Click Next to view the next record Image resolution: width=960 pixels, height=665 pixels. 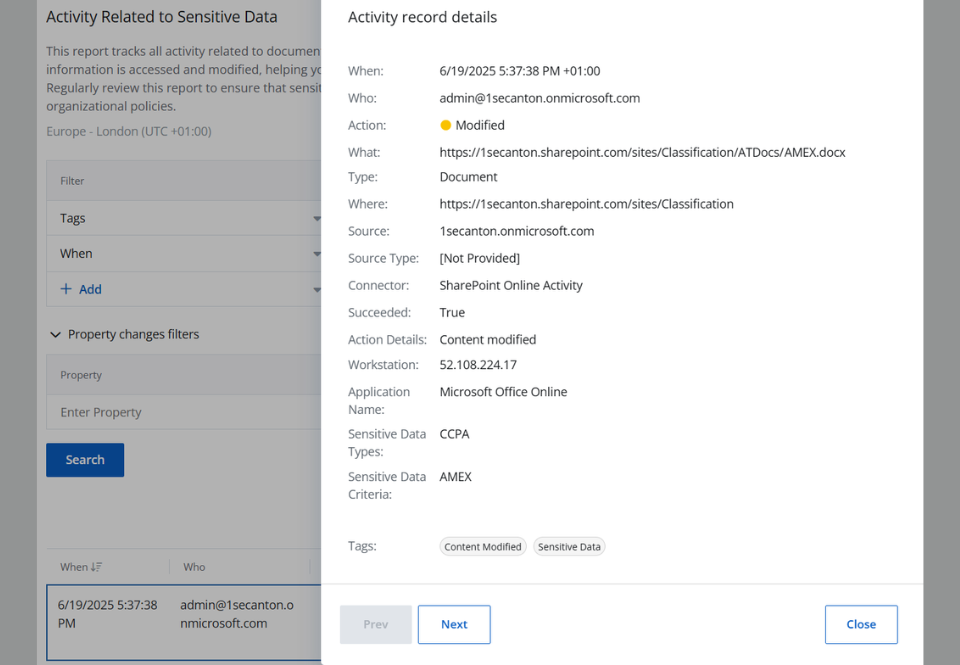pos(454,624)
